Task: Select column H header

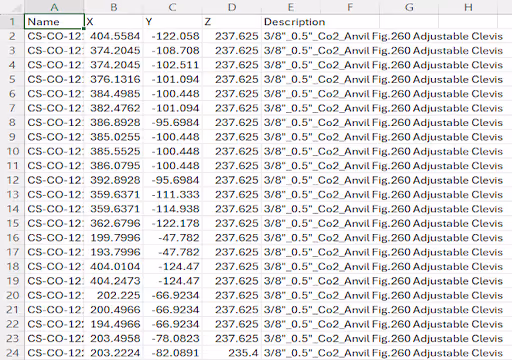Action: [468, 7]
